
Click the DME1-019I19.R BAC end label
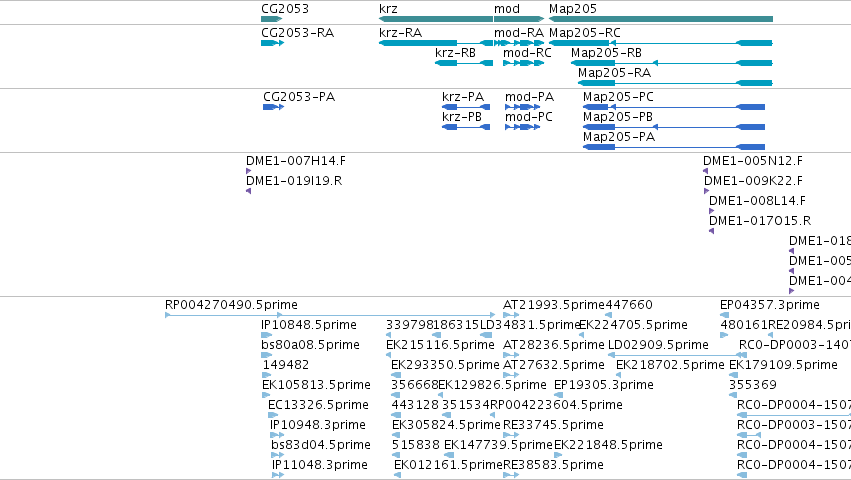pos(294,181)
